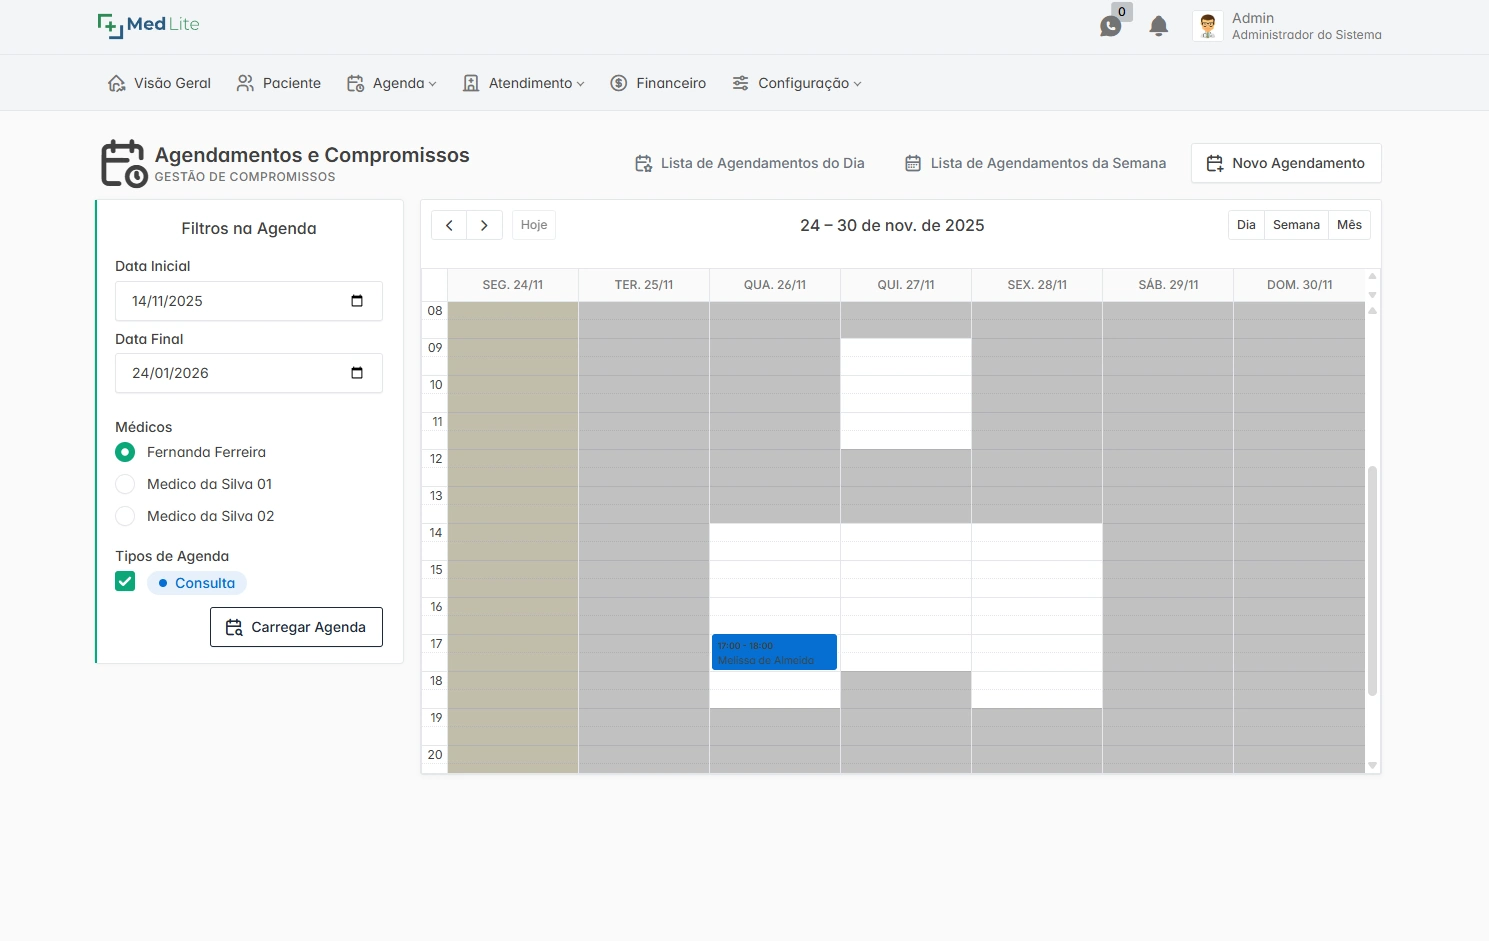Click the Admin user avatar
Viewport: 1489px width, 941px height.
click(1207, 26)
